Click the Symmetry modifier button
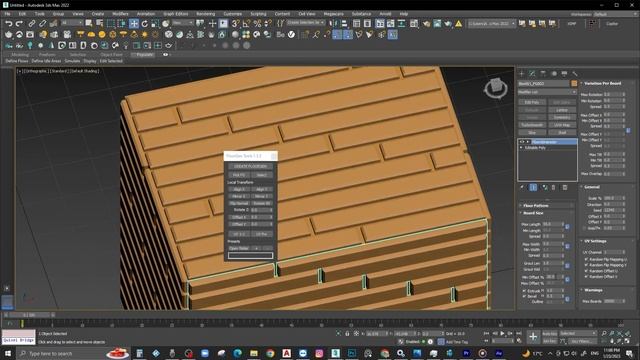 tap(562, 118)
